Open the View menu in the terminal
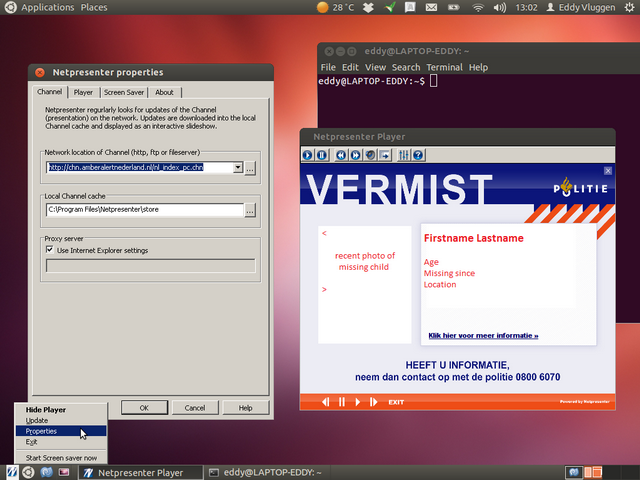The image size is (640, 480). click(x=376, y=67)
